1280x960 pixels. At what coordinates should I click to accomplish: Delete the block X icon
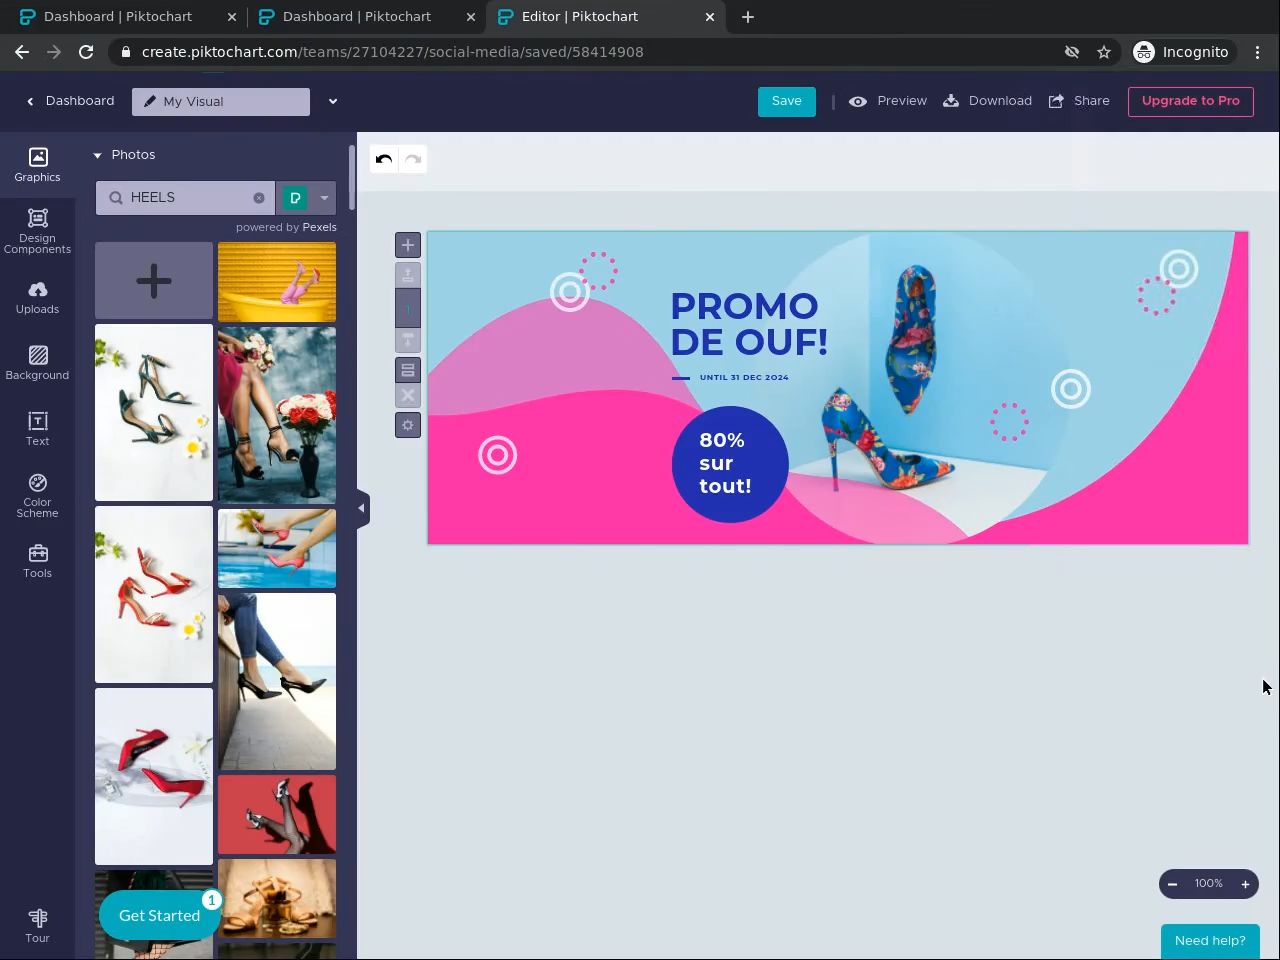click(408, 396)
